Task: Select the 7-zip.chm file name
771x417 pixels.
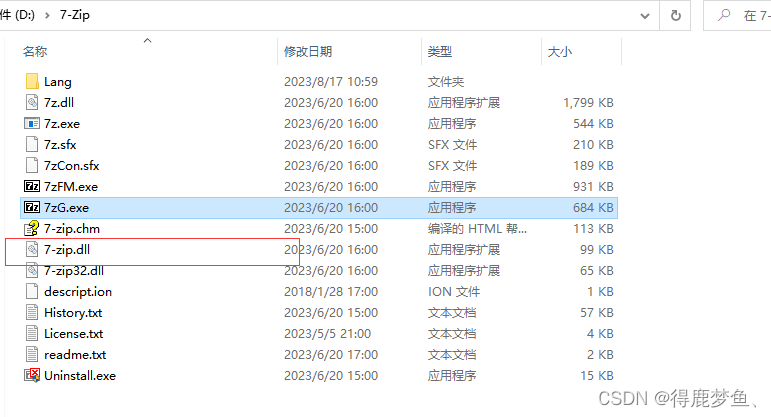Action: (72, 229)
